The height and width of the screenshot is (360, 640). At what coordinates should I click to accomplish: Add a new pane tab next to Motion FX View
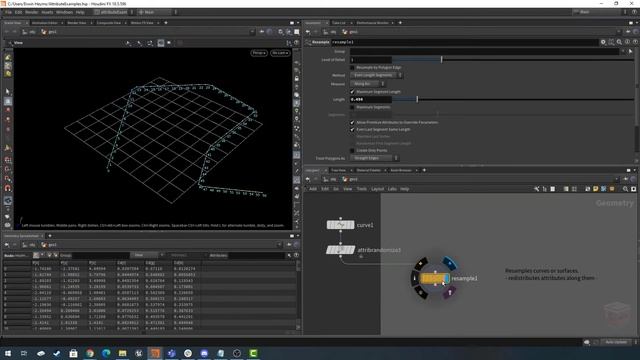(x=166, y=23)
